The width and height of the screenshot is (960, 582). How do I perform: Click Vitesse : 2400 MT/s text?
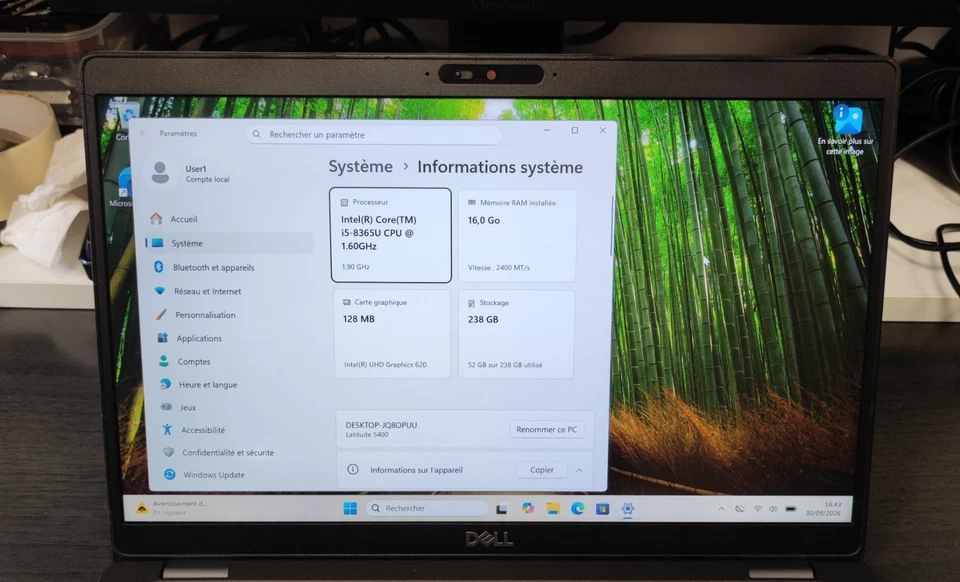tap(499, 267)
